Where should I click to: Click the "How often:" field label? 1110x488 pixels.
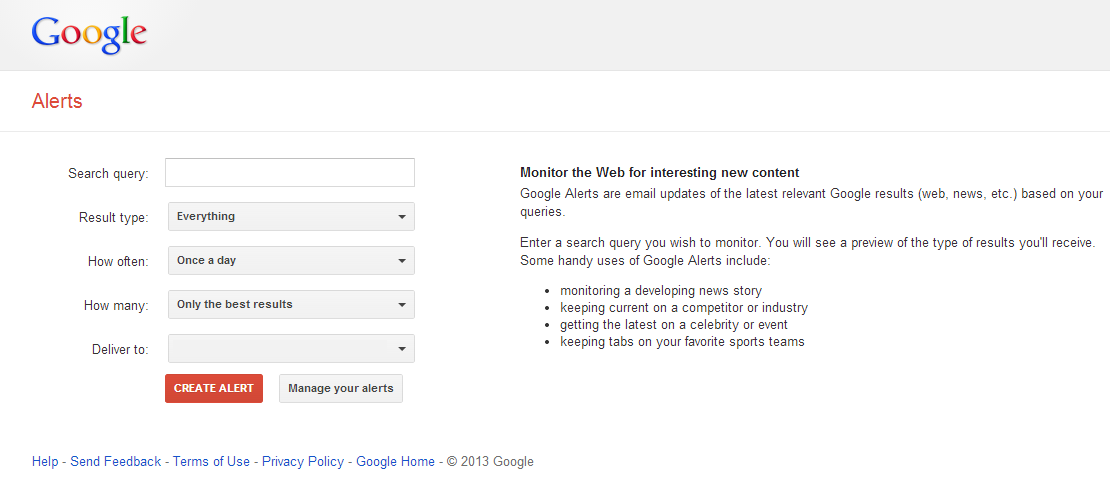[x=118, y=262]
